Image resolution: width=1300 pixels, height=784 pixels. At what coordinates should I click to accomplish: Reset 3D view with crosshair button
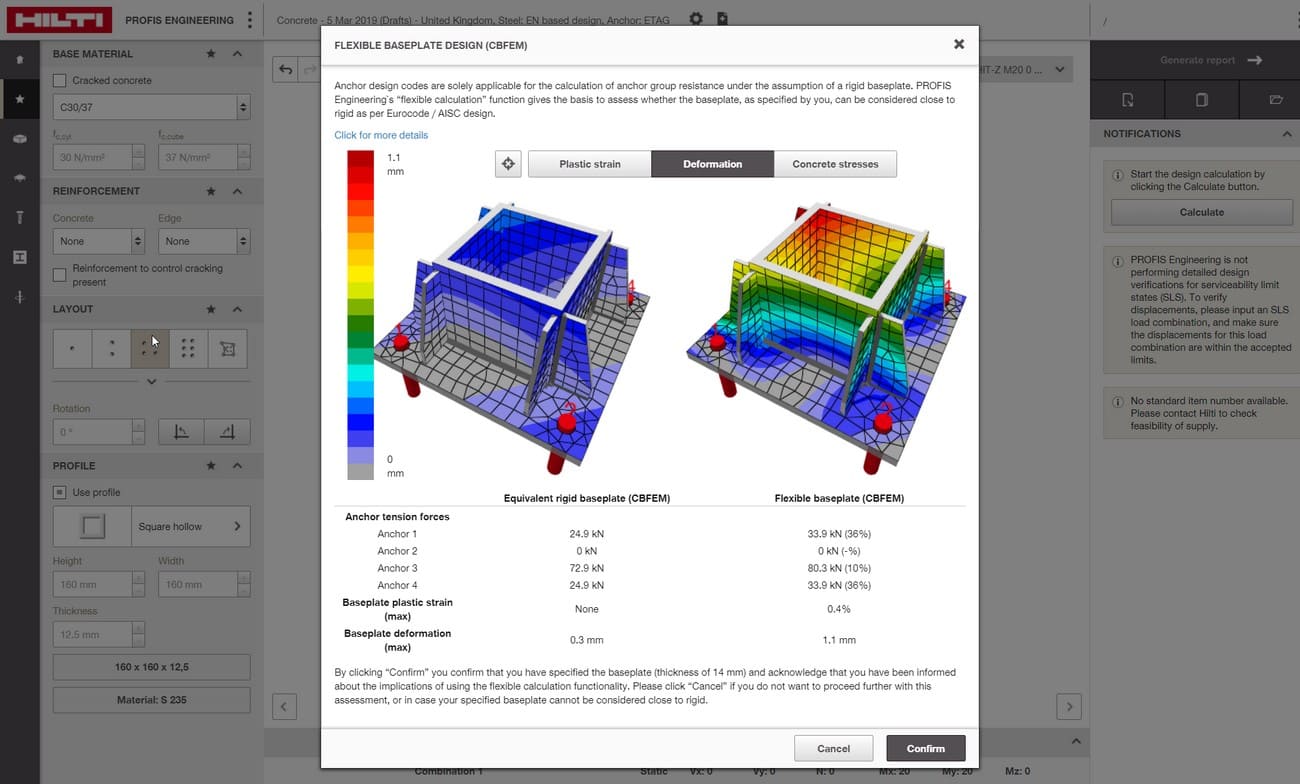508,164
